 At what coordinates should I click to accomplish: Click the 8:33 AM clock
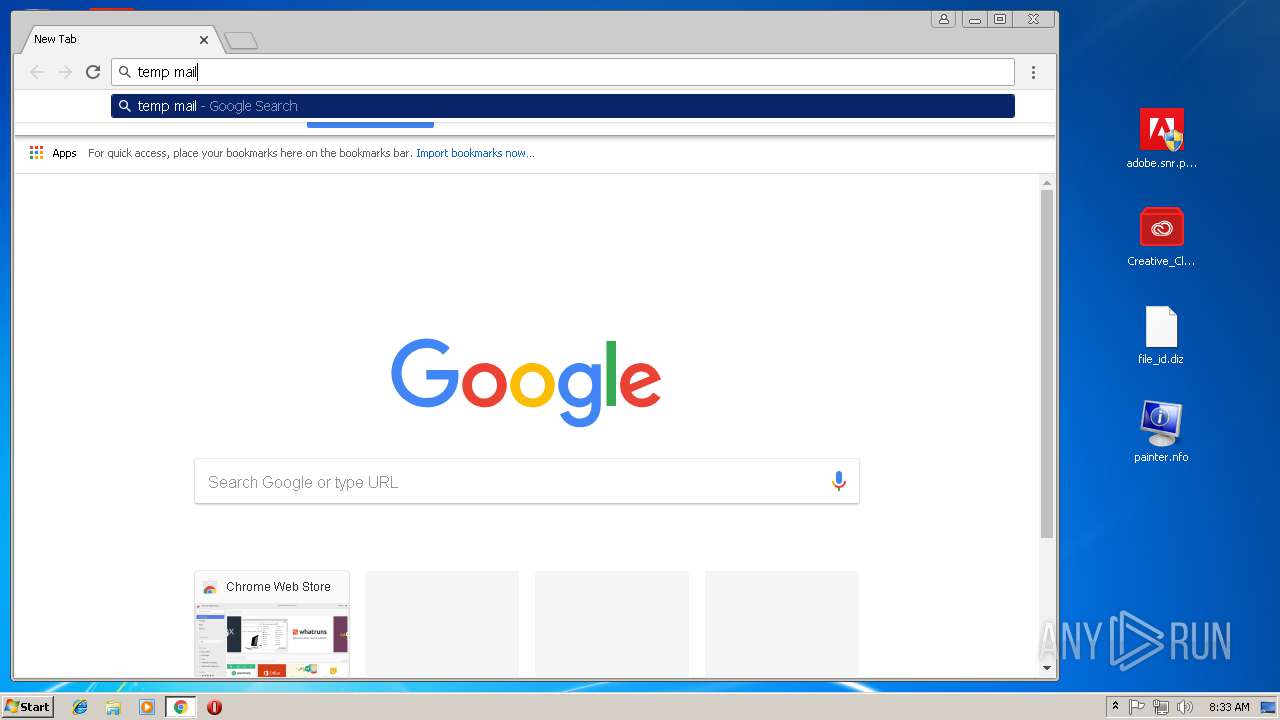1229,707
